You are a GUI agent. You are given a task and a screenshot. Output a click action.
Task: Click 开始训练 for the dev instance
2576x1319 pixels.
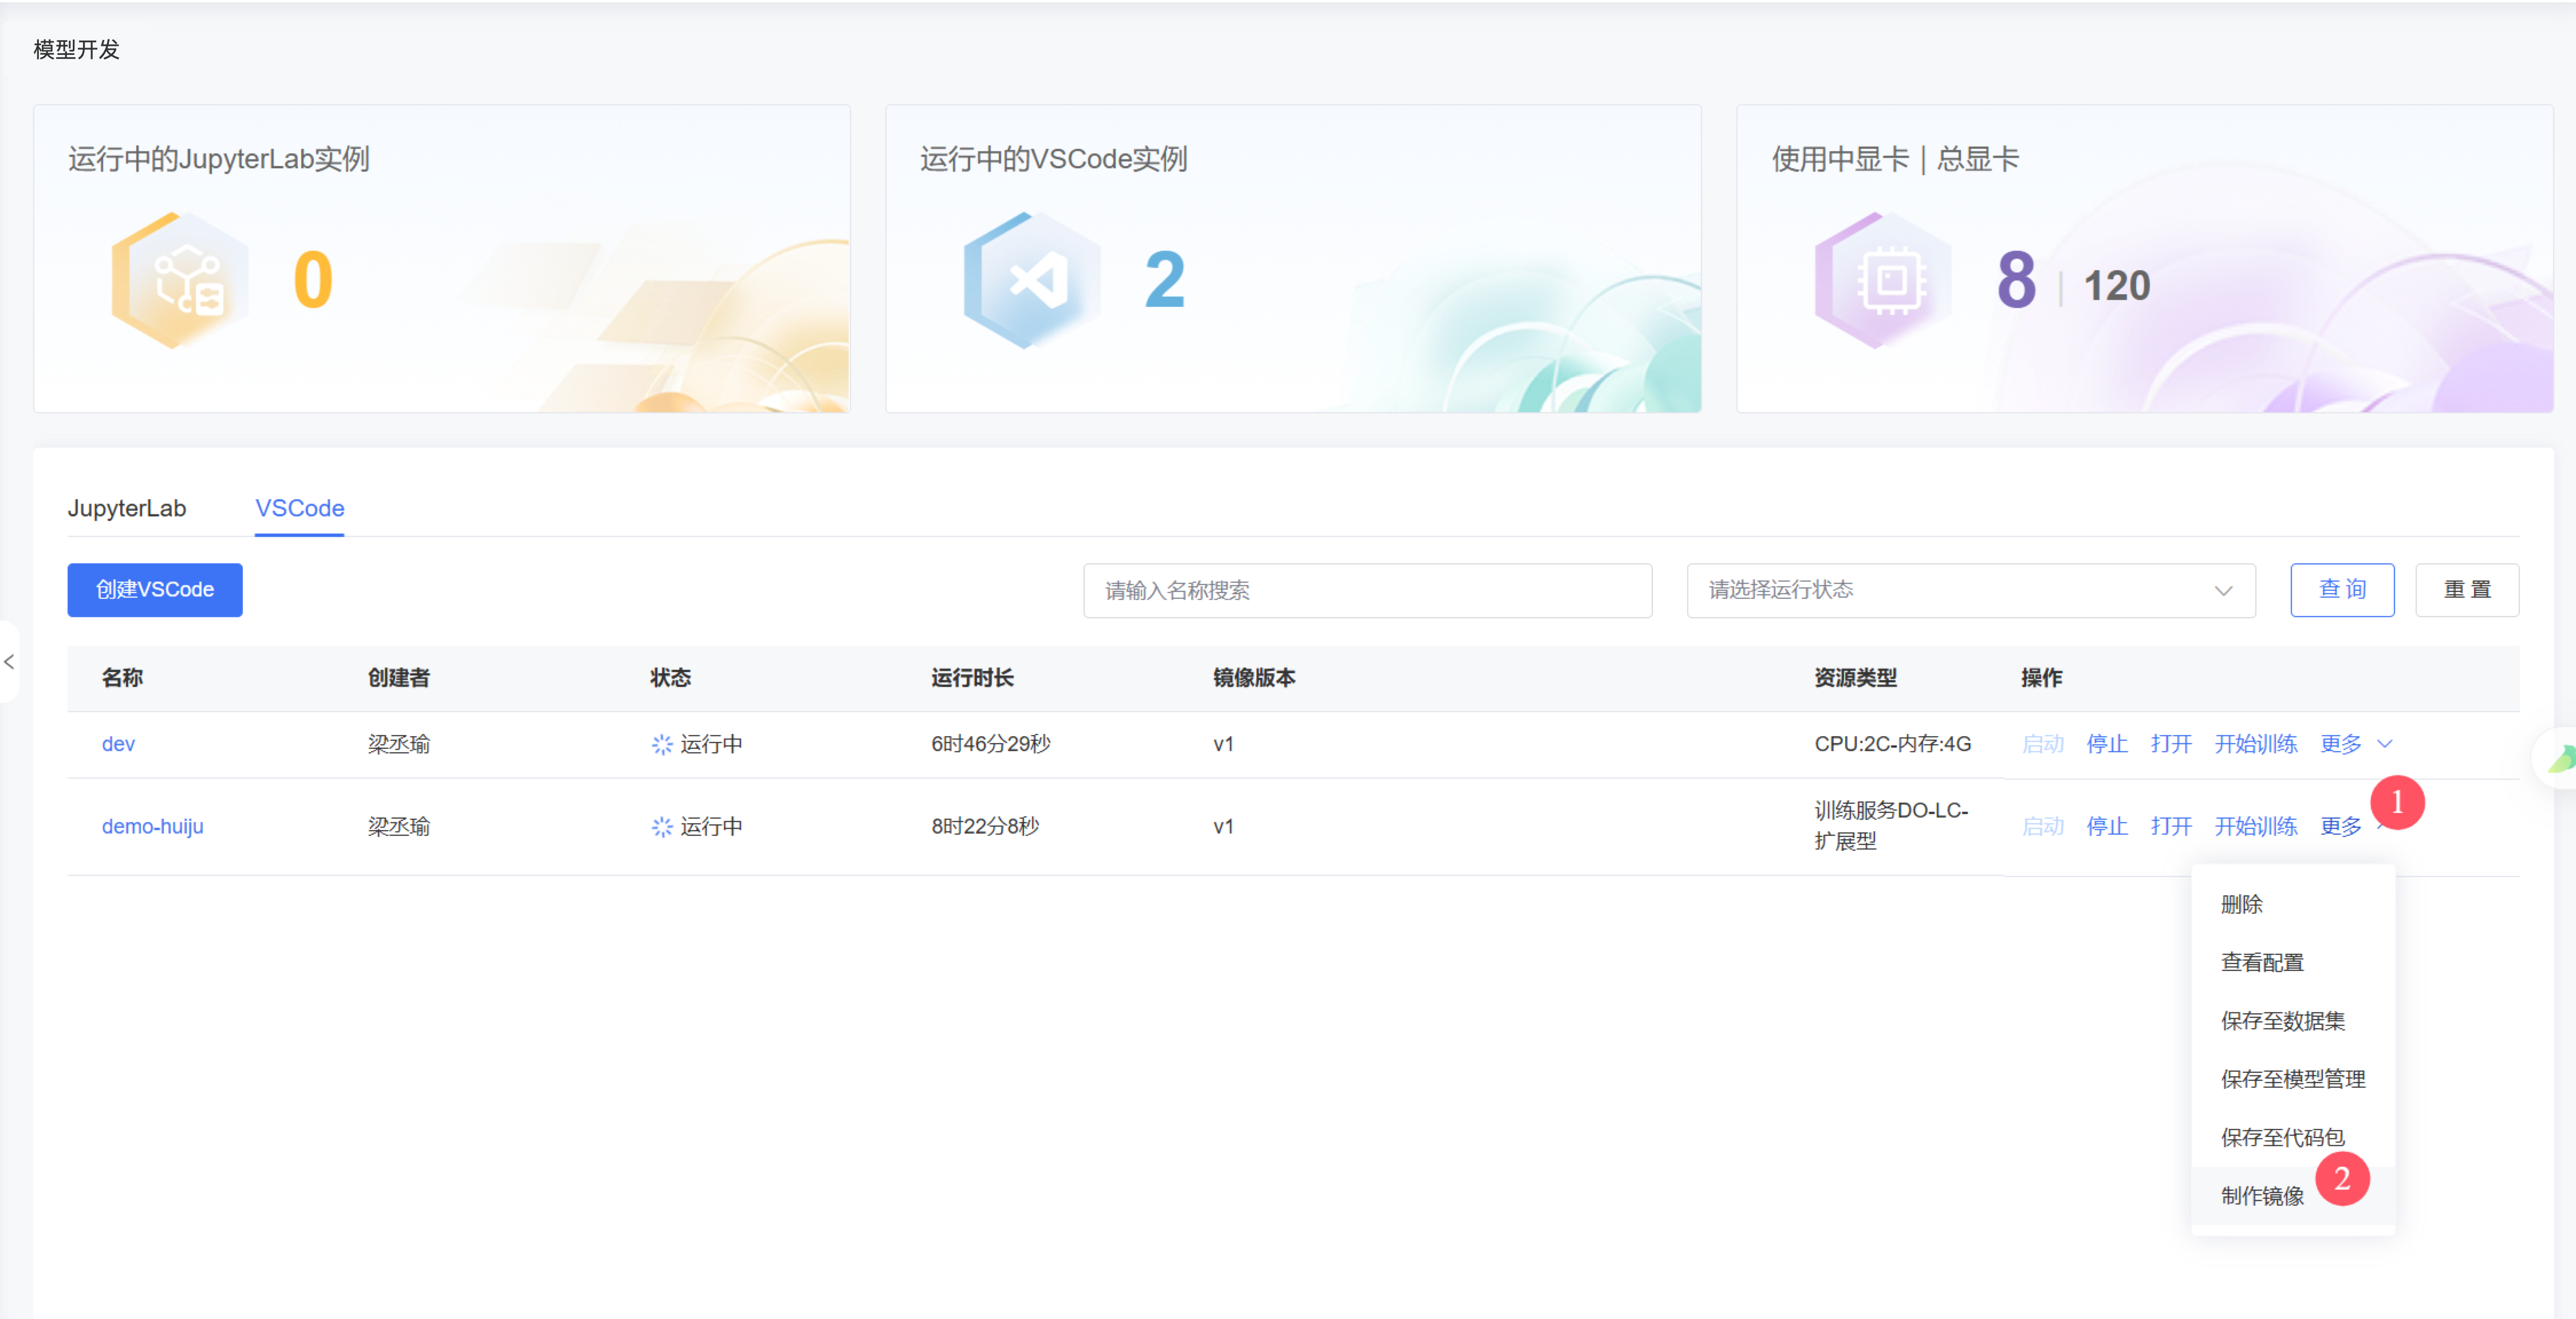[x=2255, y=744]
